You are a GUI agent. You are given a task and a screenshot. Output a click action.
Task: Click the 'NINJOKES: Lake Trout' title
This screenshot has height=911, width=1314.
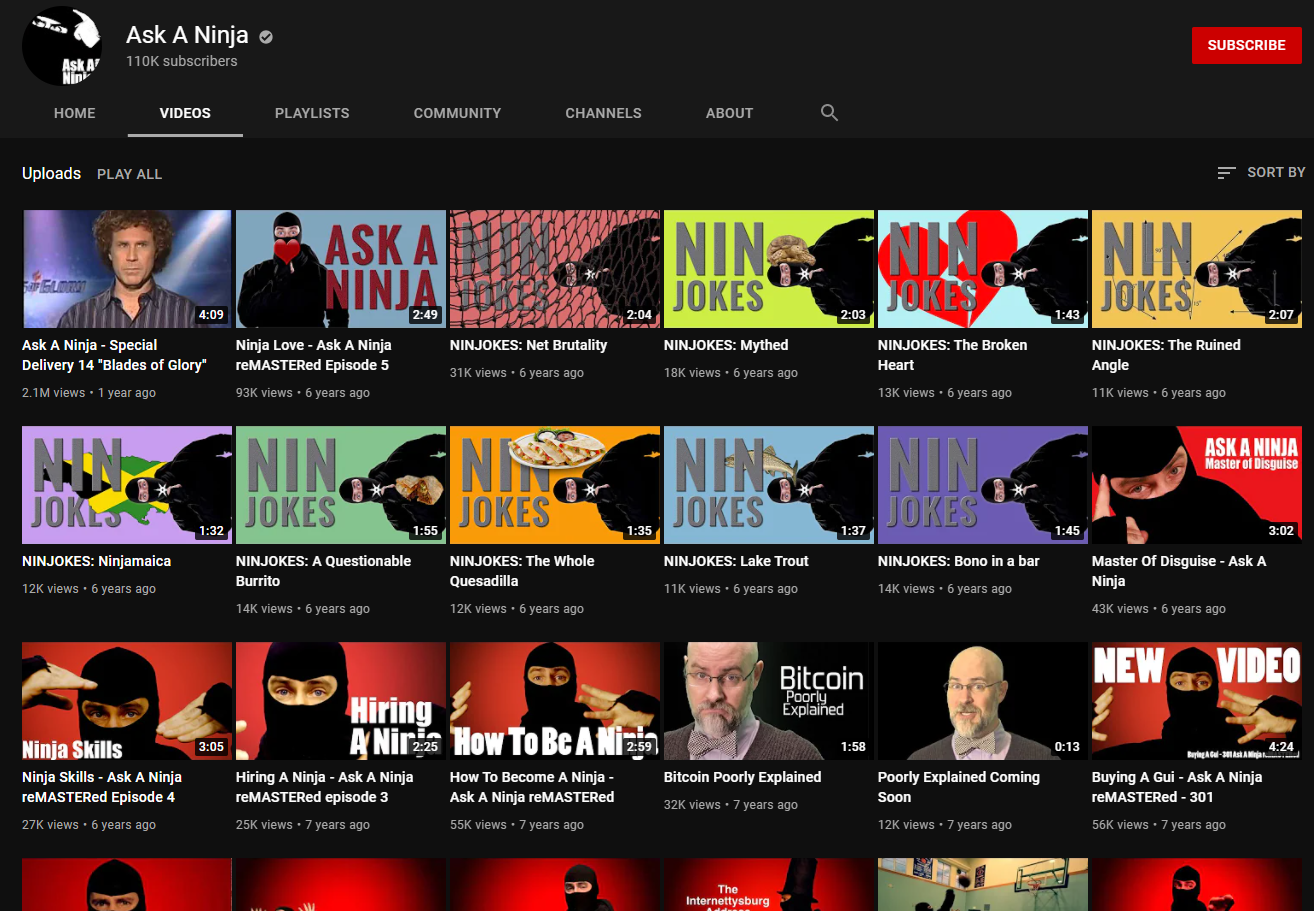pyautogui.click(x=736, y=561)
